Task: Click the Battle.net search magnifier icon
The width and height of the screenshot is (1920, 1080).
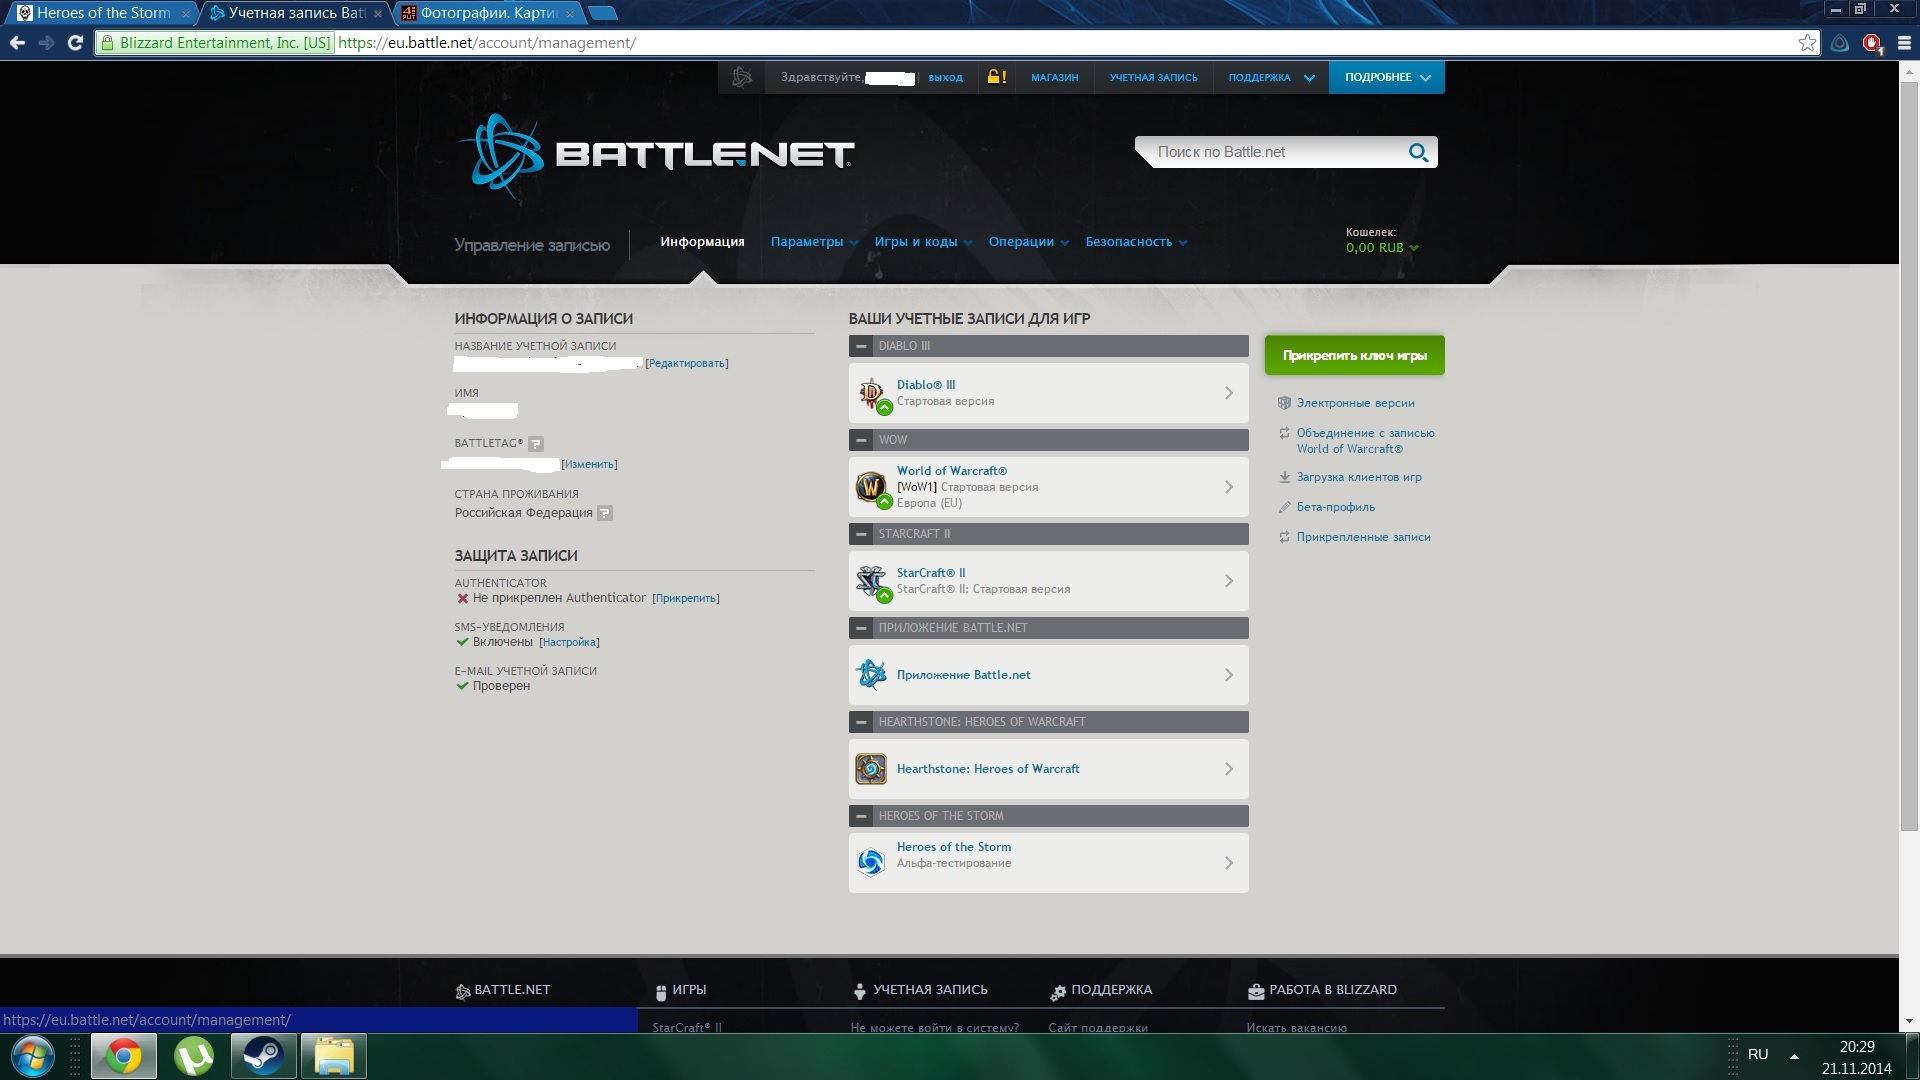Action: point(1417,152)
